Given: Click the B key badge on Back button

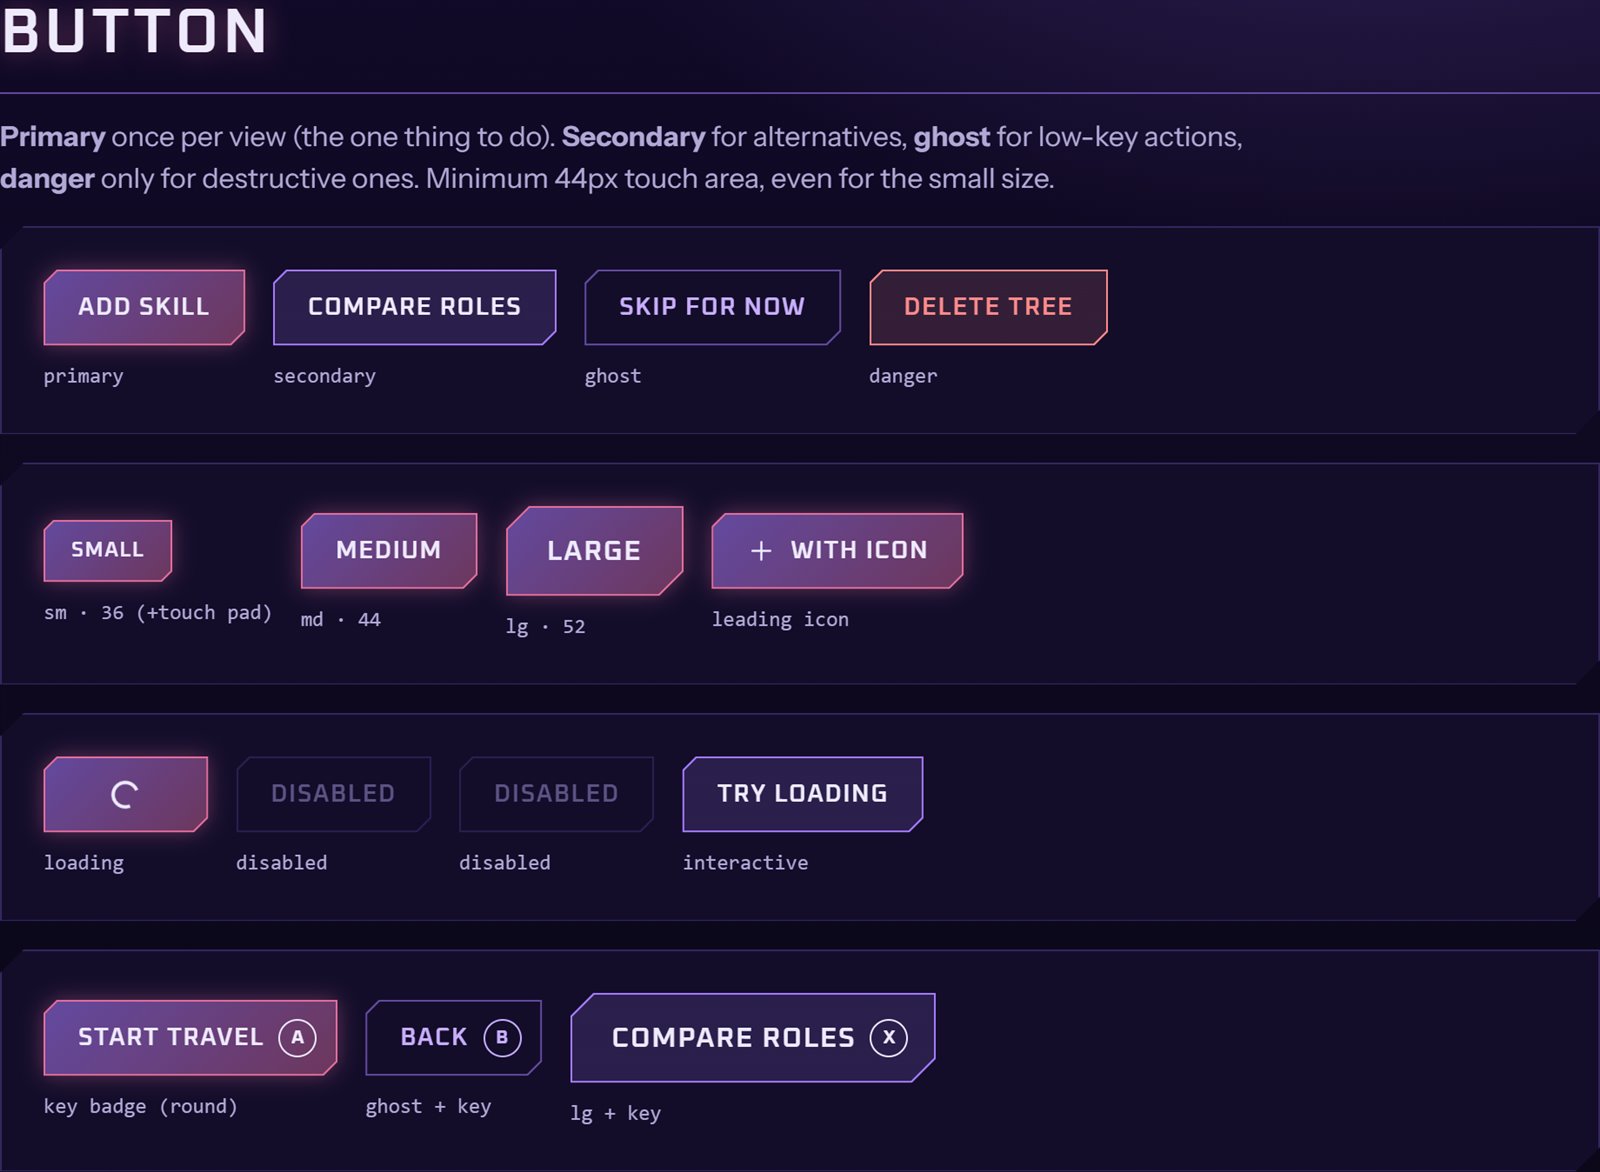Looking at the screenshot, I should pos(502,1037).
